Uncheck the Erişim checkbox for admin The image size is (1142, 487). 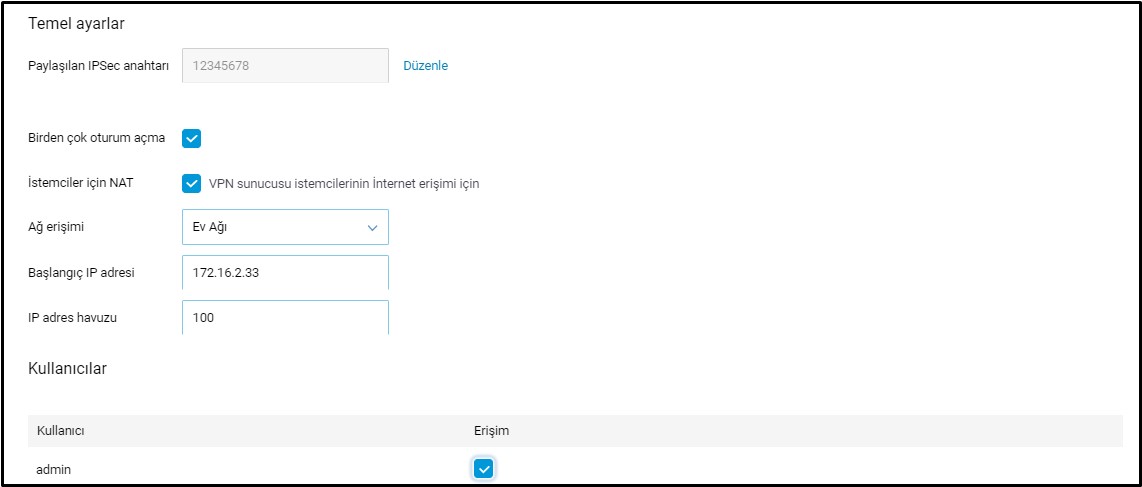[484, 468]
